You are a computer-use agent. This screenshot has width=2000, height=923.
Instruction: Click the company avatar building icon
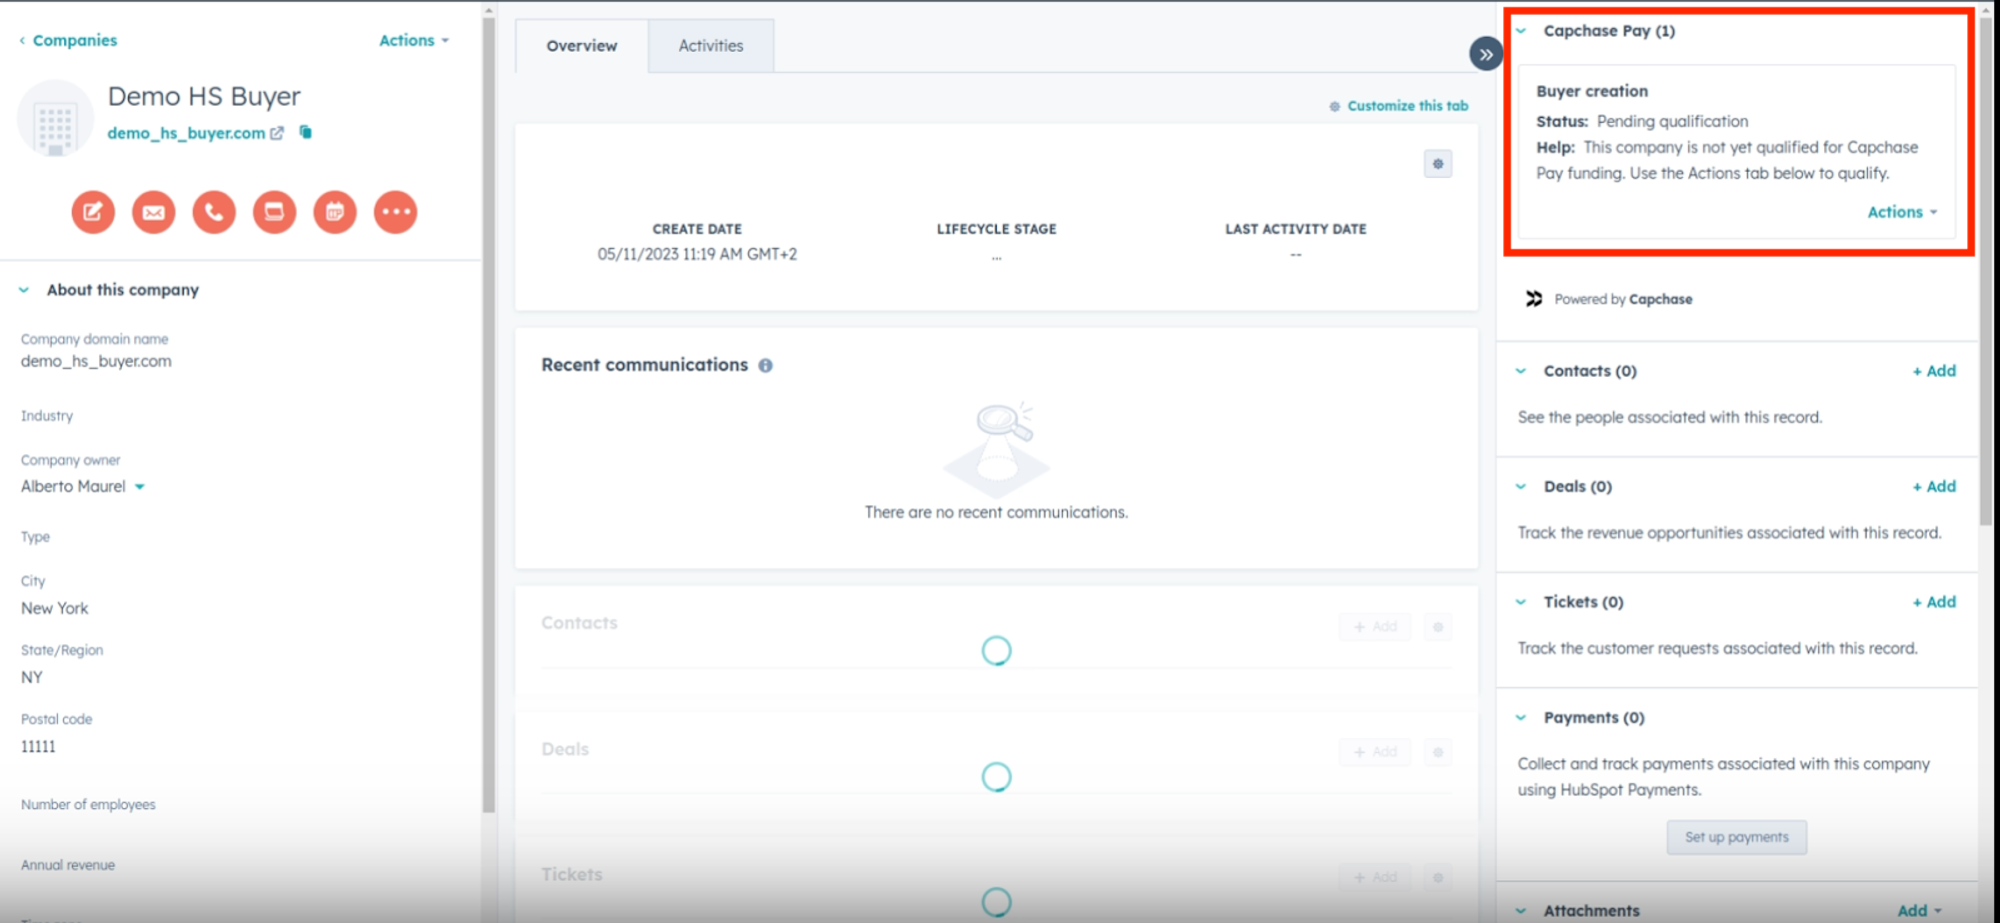[x=55, y=119]
